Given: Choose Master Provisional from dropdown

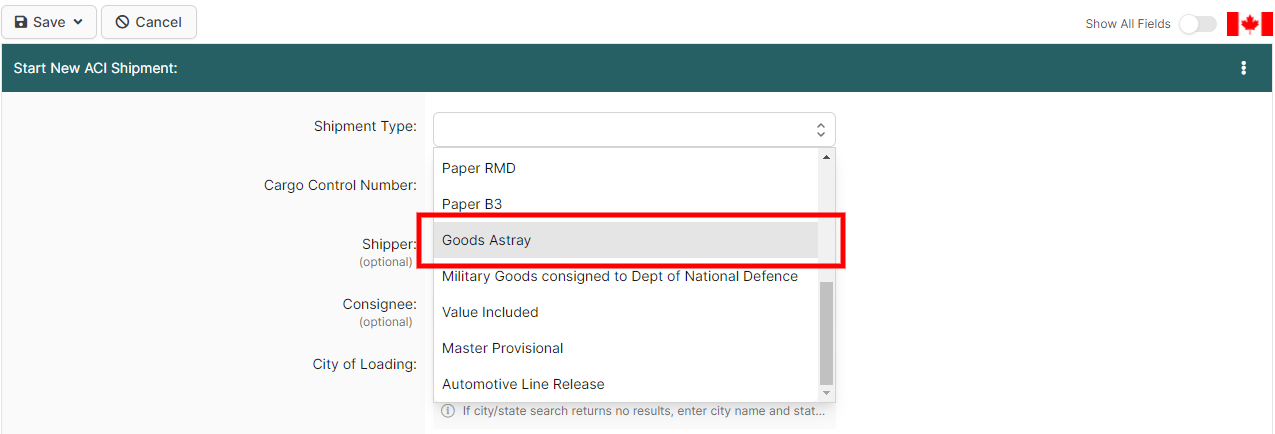Looking at the screenshot, I should [502, 348].
